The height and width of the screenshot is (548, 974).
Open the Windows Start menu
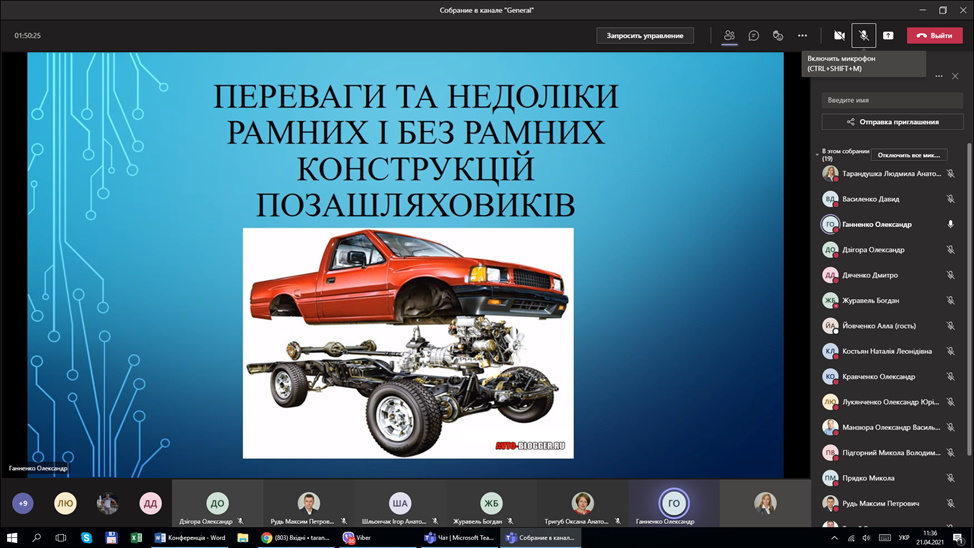point(12,538)
